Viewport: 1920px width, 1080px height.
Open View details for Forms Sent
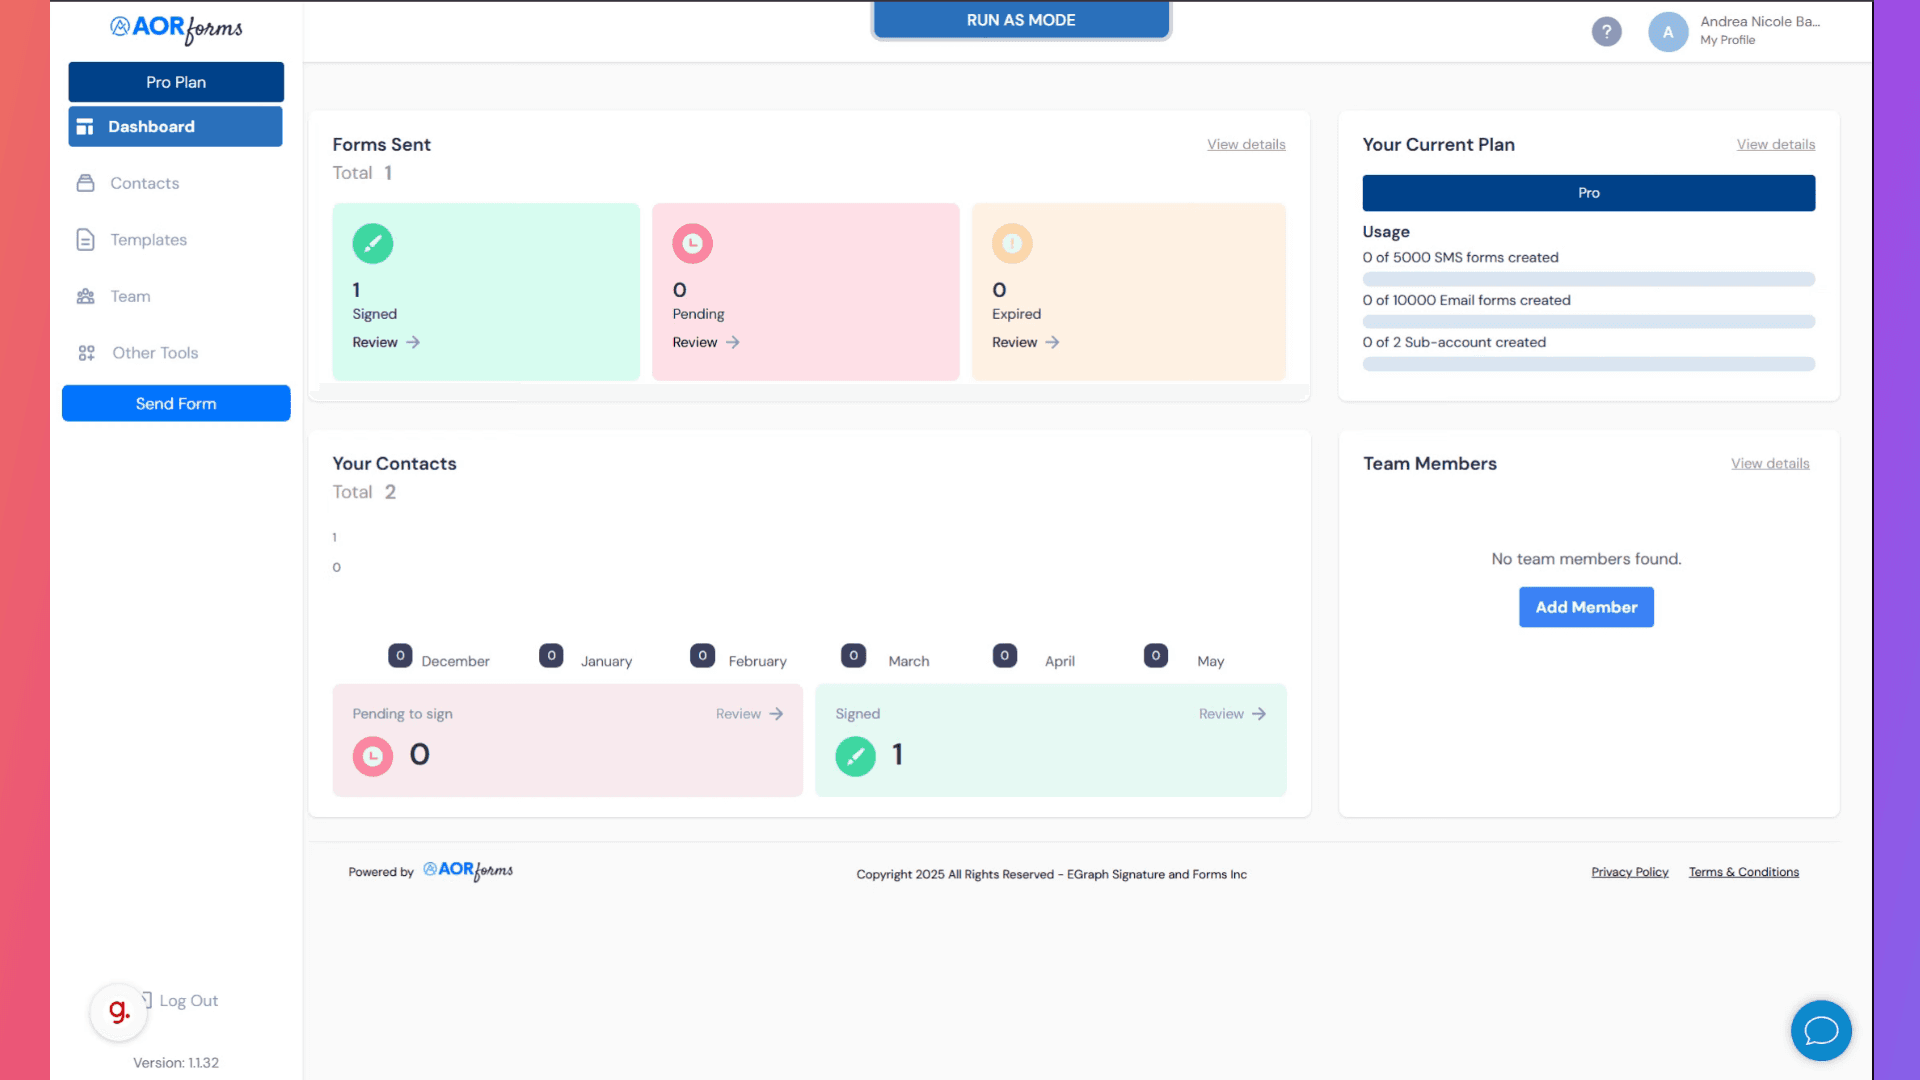(1246, 144)
